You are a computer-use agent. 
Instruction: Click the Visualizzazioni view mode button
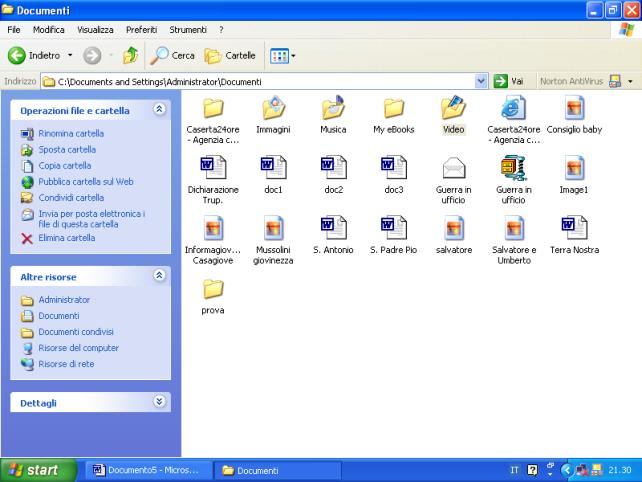(279, 56)
